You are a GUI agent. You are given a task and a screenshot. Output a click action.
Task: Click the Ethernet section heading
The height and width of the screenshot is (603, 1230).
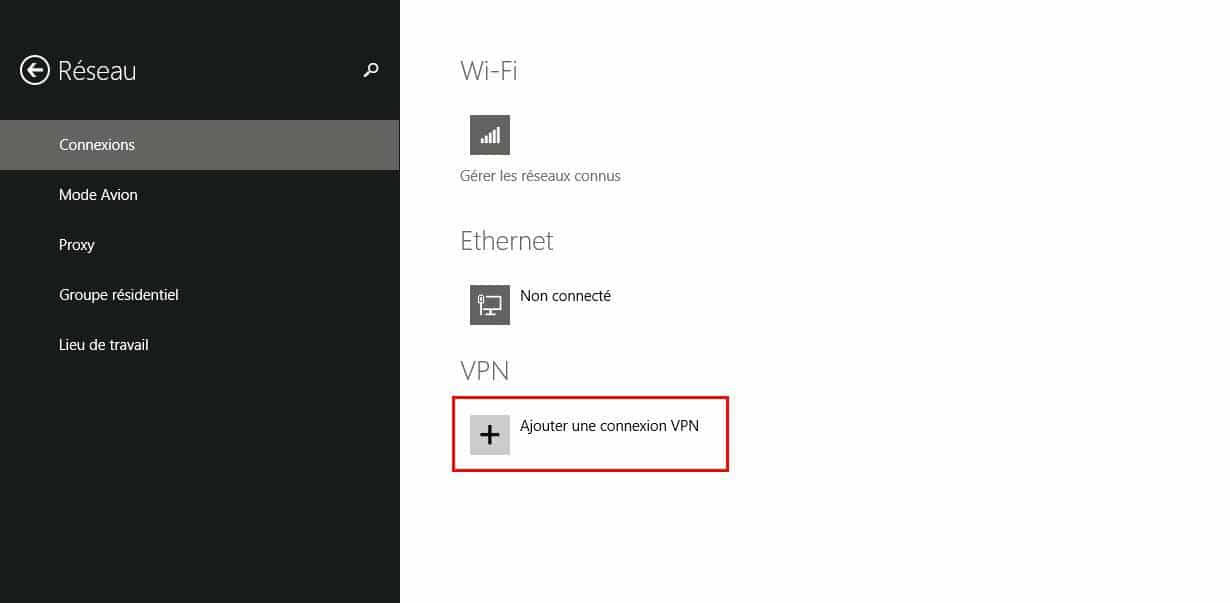tap(506, 241)
